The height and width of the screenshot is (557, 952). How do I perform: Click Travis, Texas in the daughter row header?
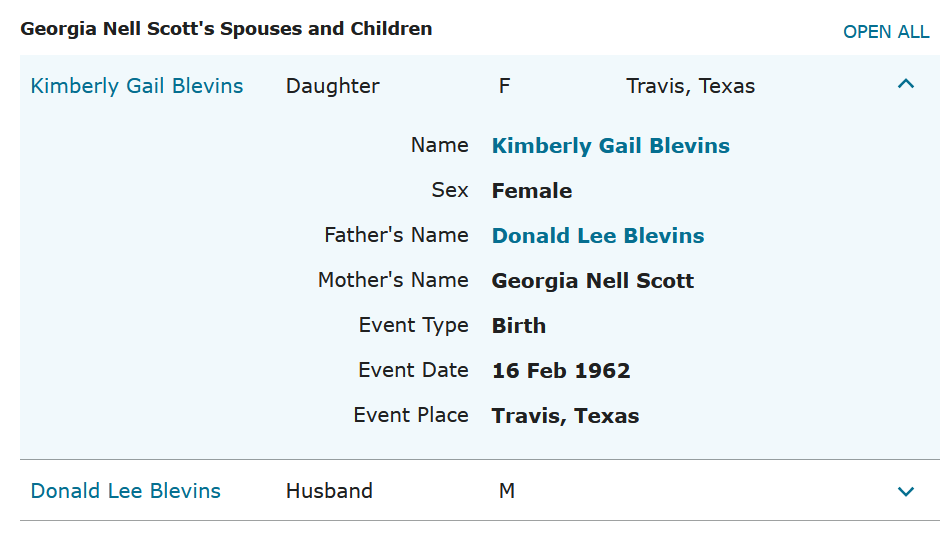[690, 86]
